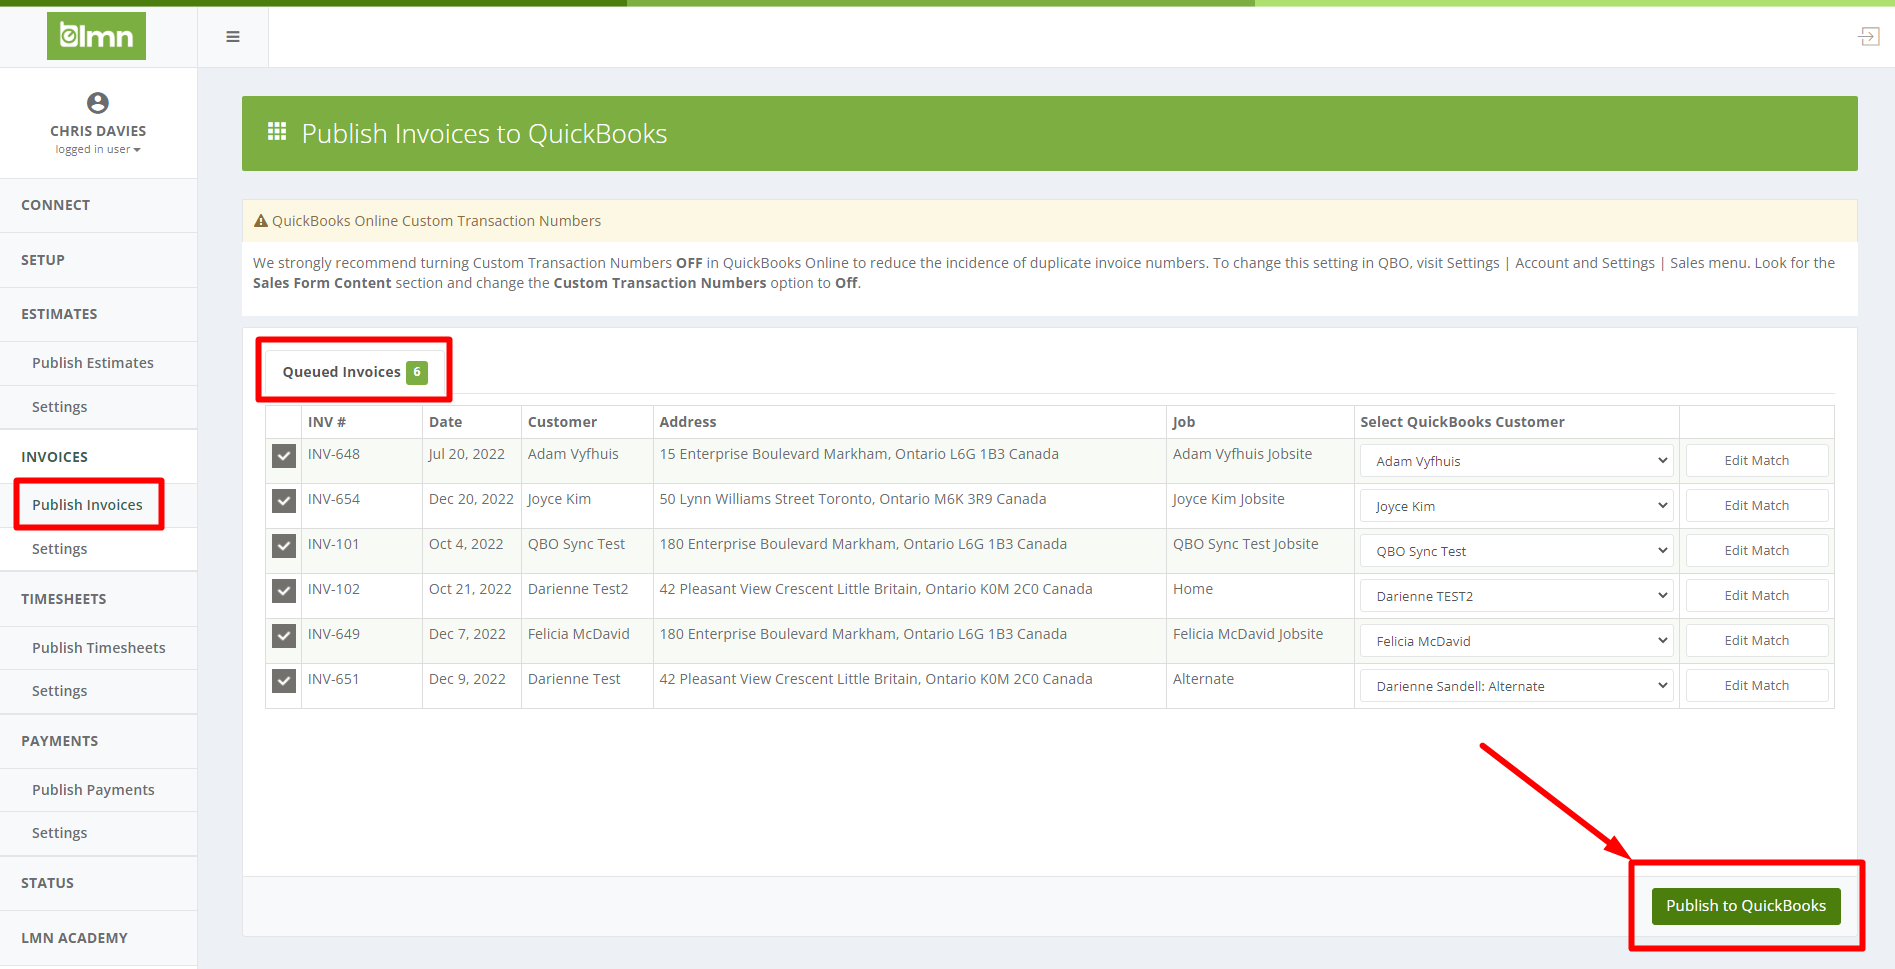Open the SETUP sidebar section
Screen dimensions: 1895x969
pyautogui.click(x=98, y=260)
